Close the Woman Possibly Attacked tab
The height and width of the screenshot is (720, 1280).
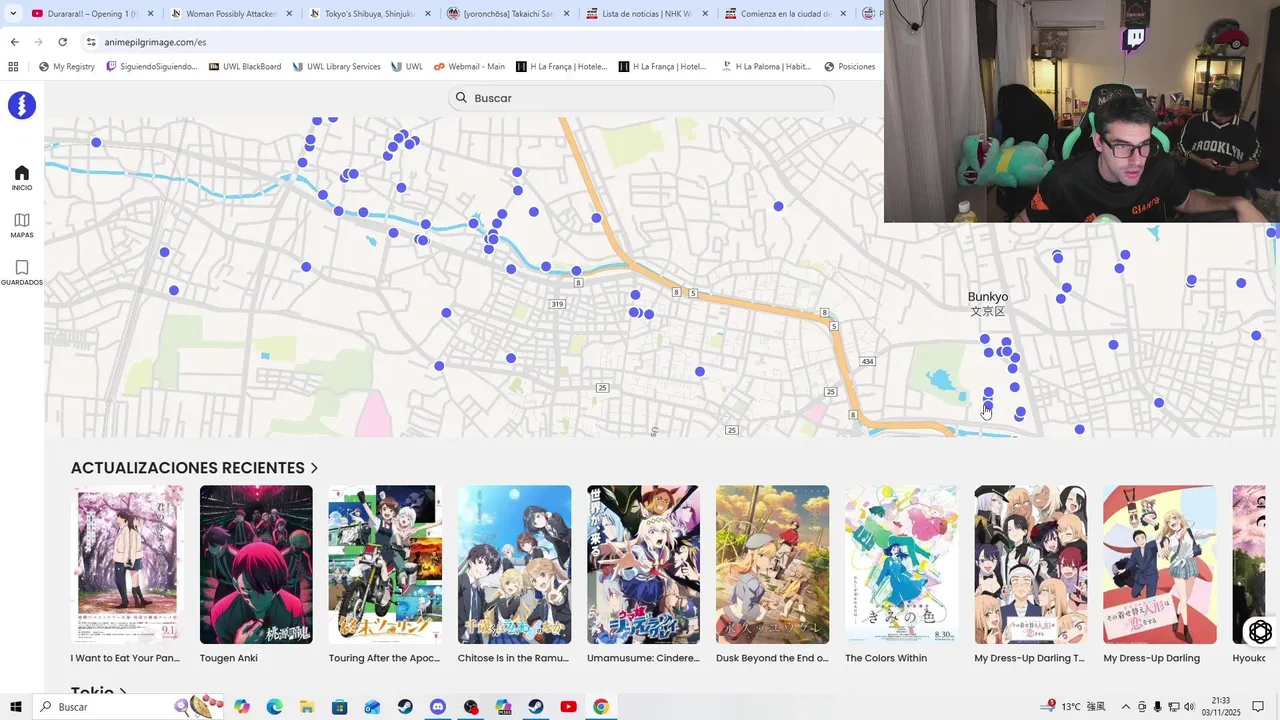[x=289, y=14]
